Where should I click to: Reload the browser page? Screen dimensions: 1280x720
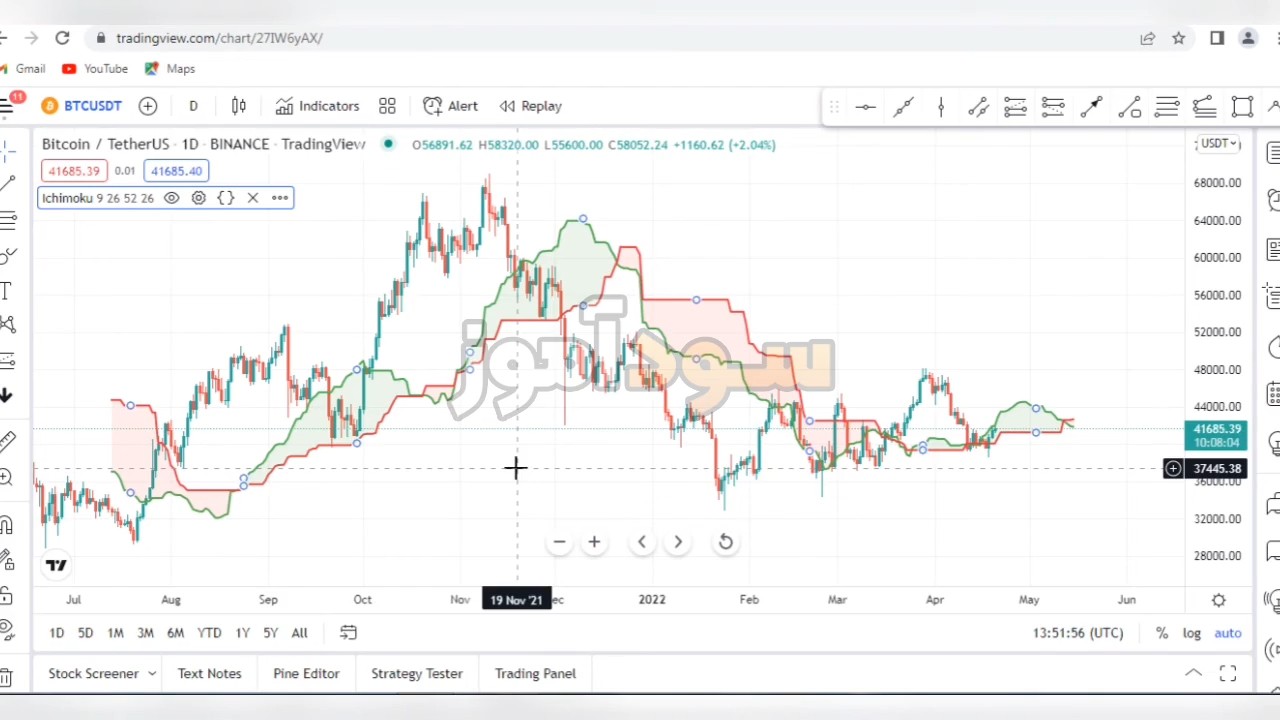click(62, 38)
